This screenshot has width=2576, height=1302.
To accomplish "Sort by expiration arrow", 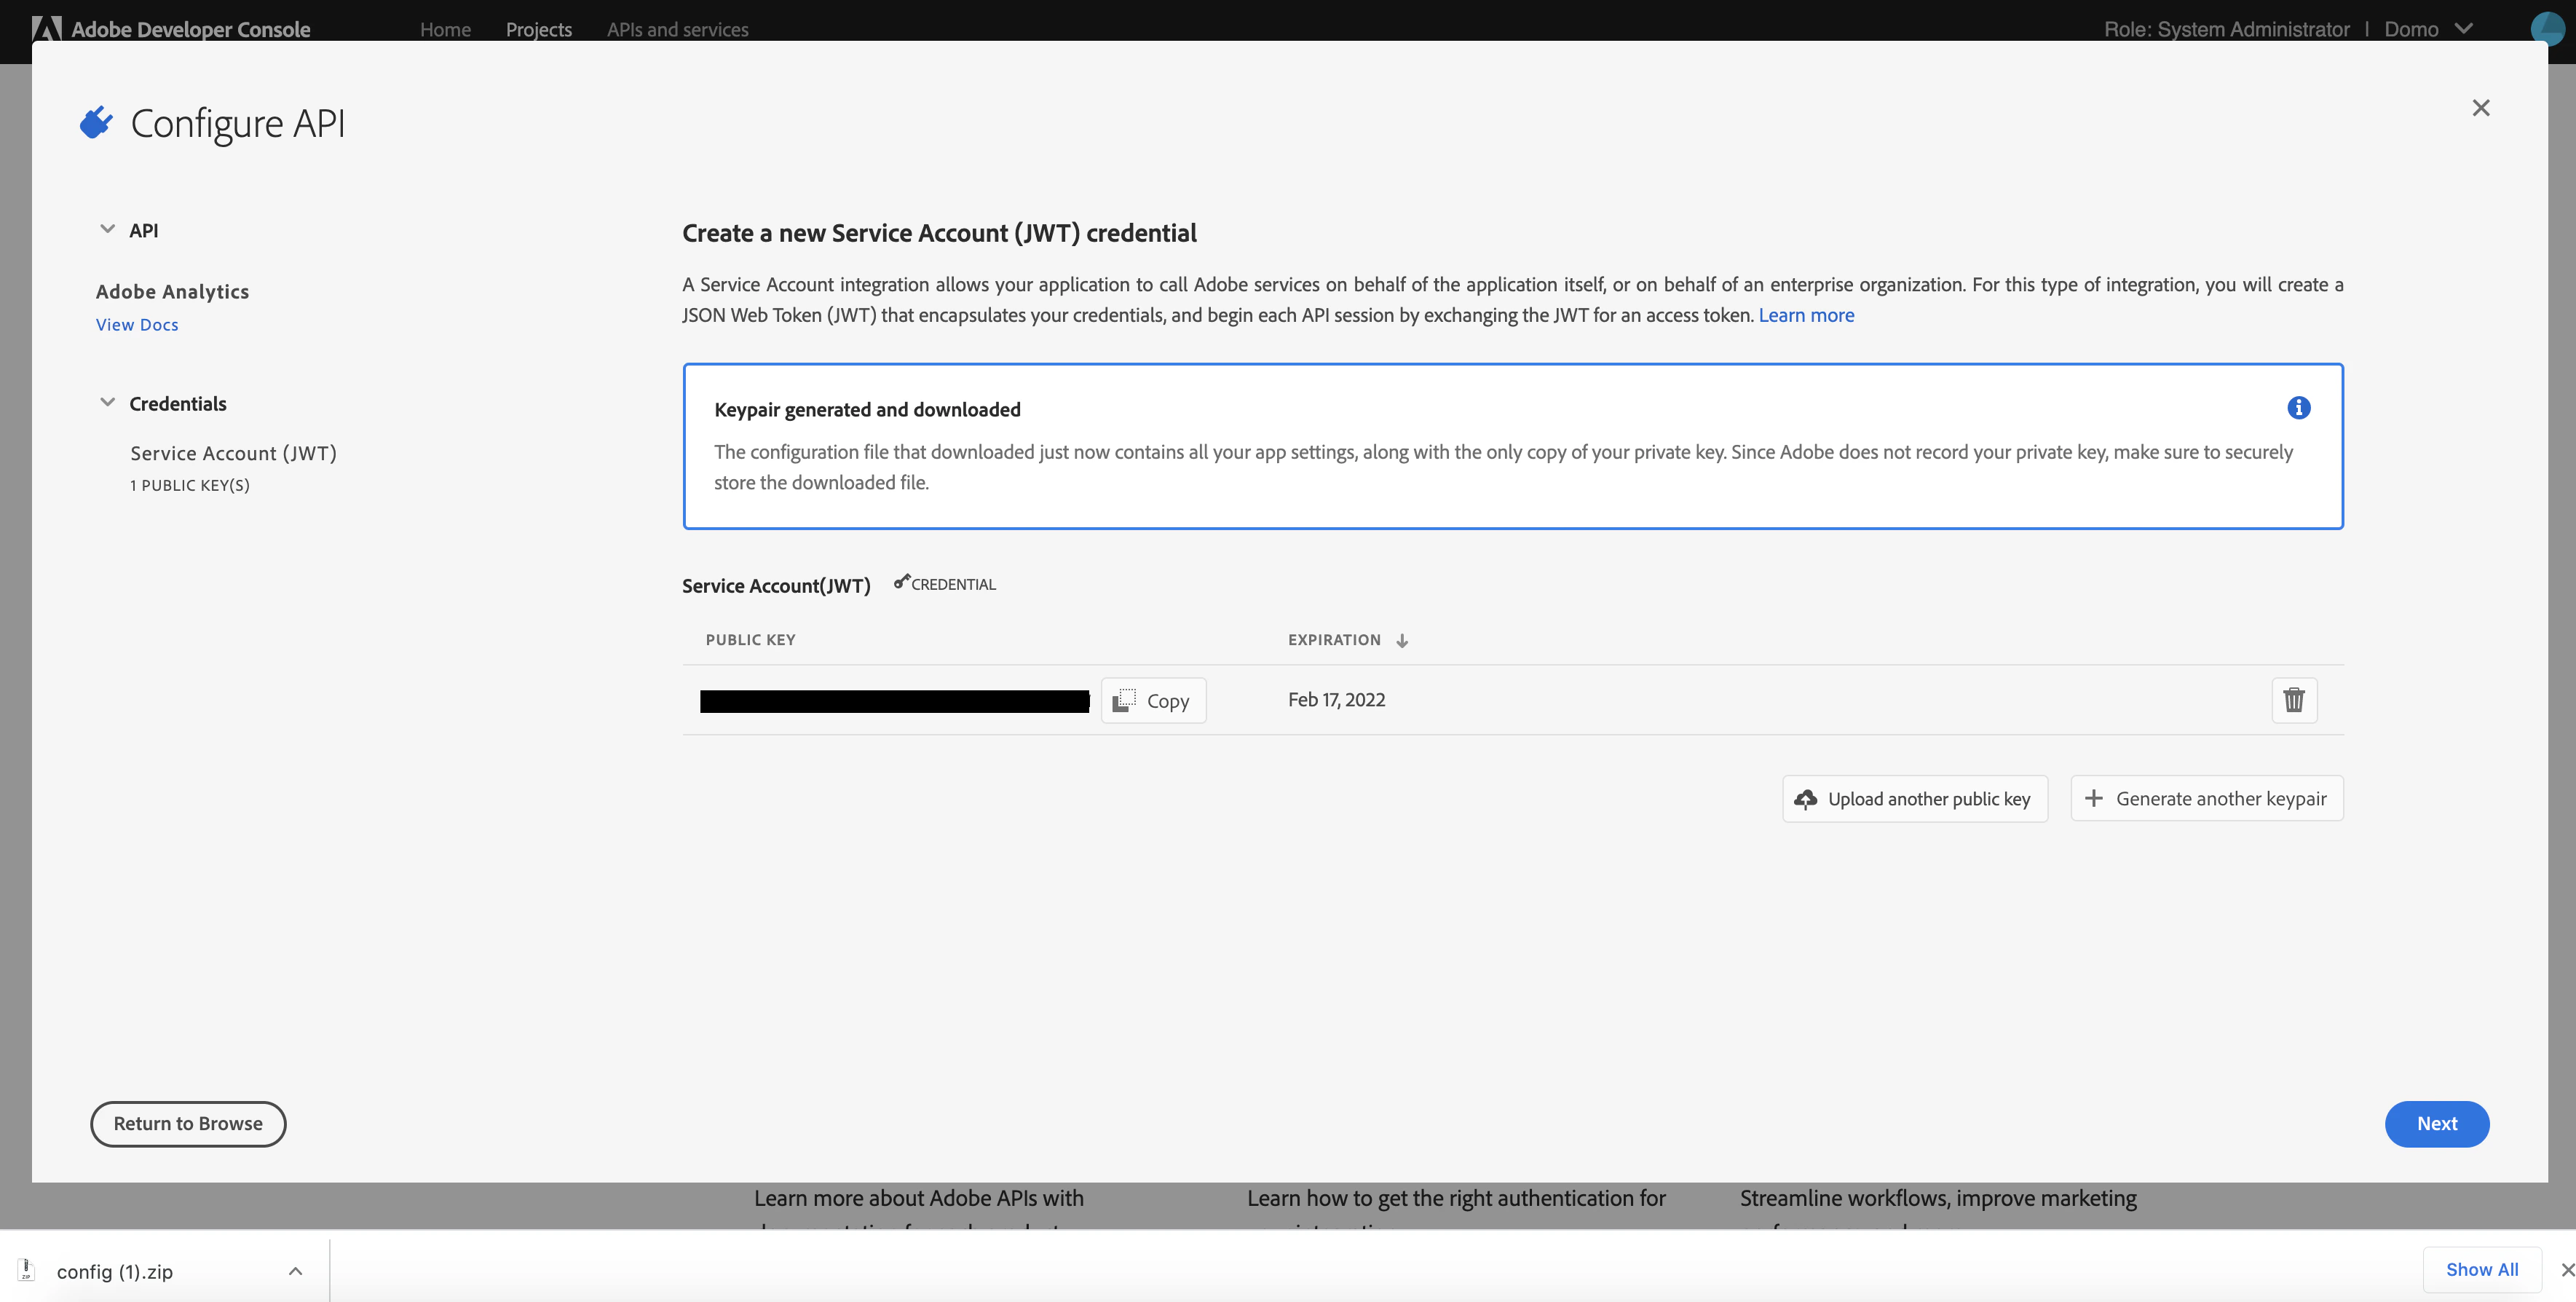I will [1402, 641].
